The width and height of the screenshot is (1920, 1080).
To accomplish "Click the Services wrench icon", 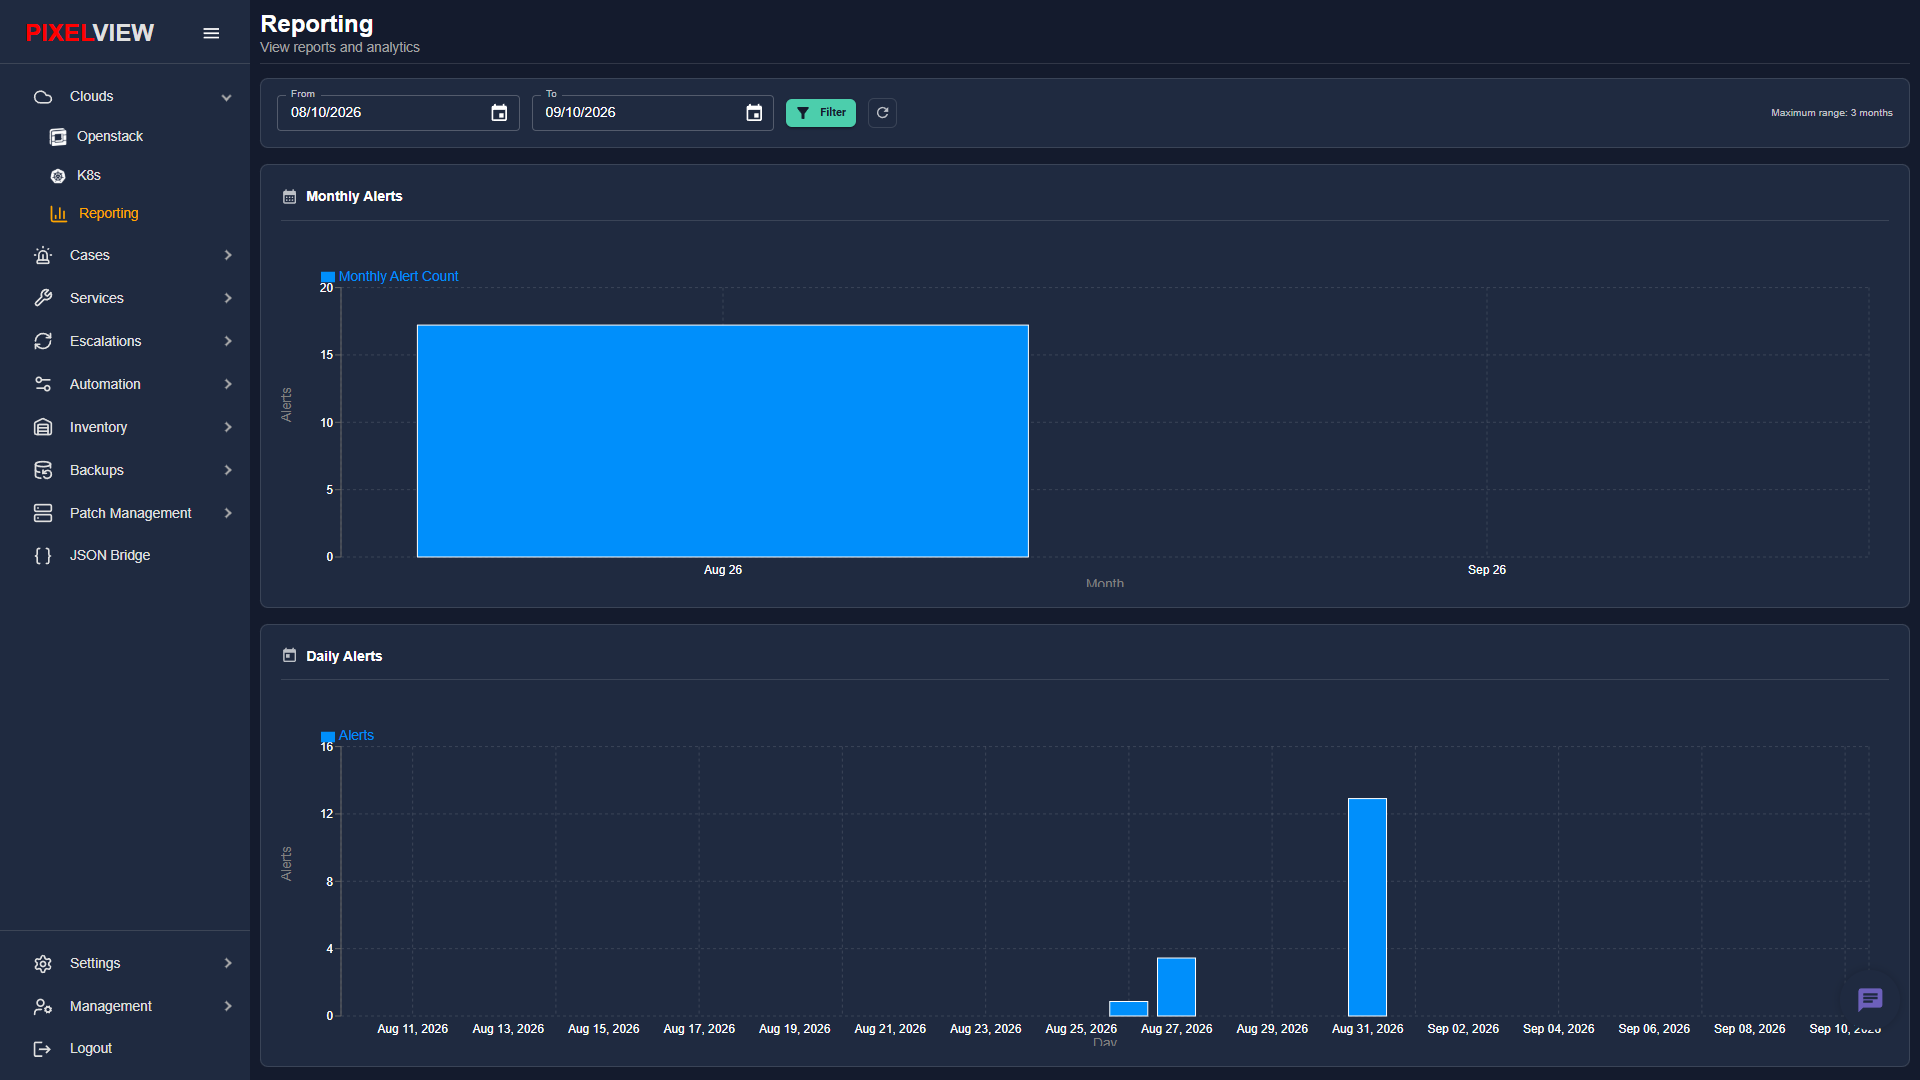I will (43, 298).
